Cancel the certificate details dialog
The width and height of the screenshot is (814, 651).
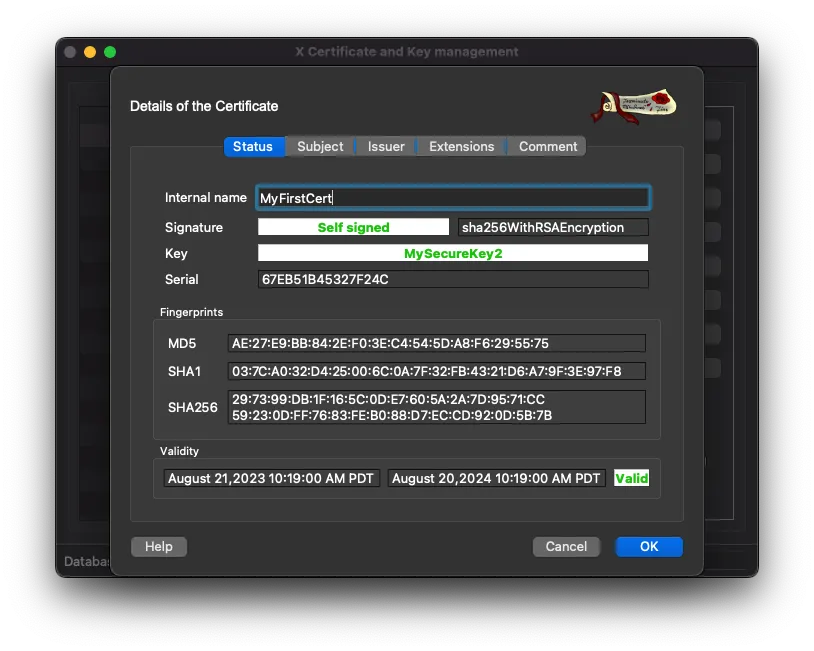pyautogui.click(x=566, y=546)
